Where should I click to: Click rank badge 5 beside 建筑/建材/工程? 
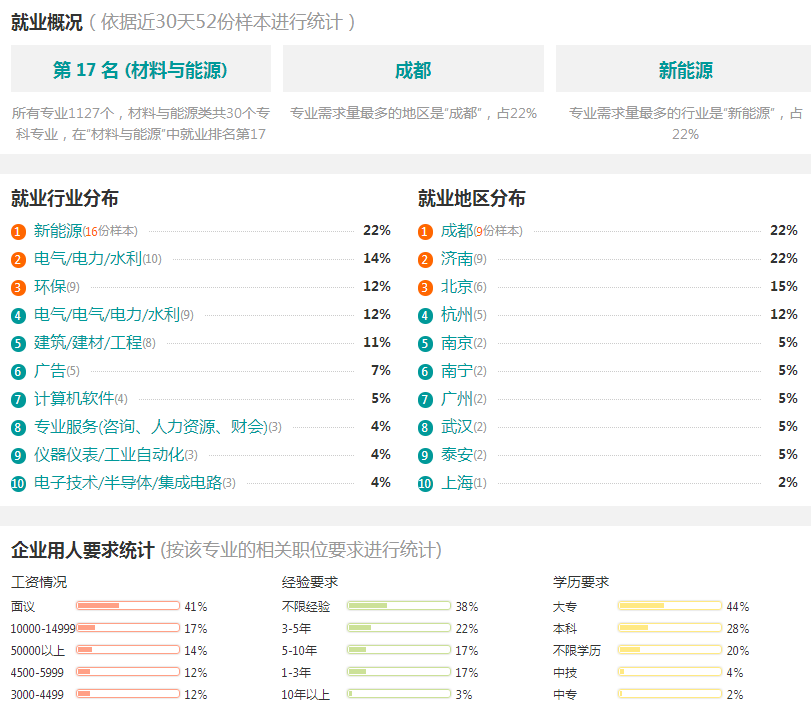[x=18, y=343]
